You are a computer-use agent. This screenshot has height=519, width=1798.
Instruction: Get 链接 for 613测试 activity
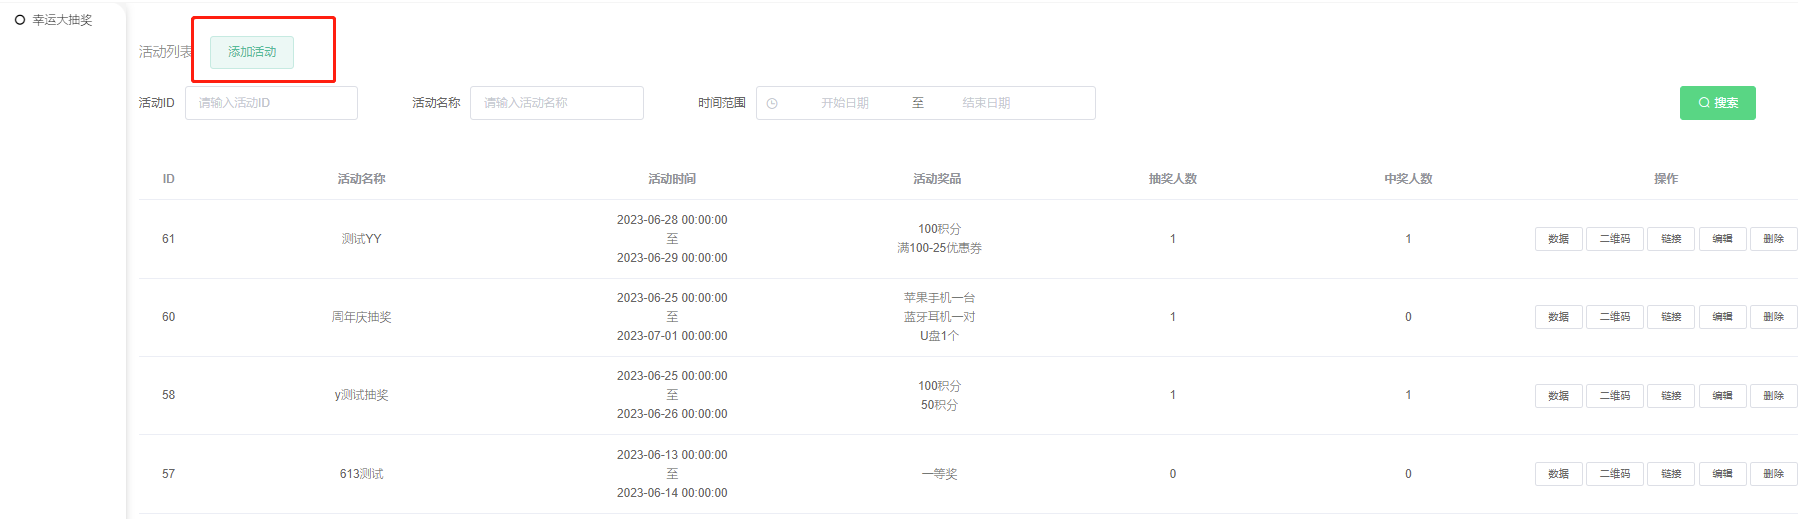[1670, 474]
